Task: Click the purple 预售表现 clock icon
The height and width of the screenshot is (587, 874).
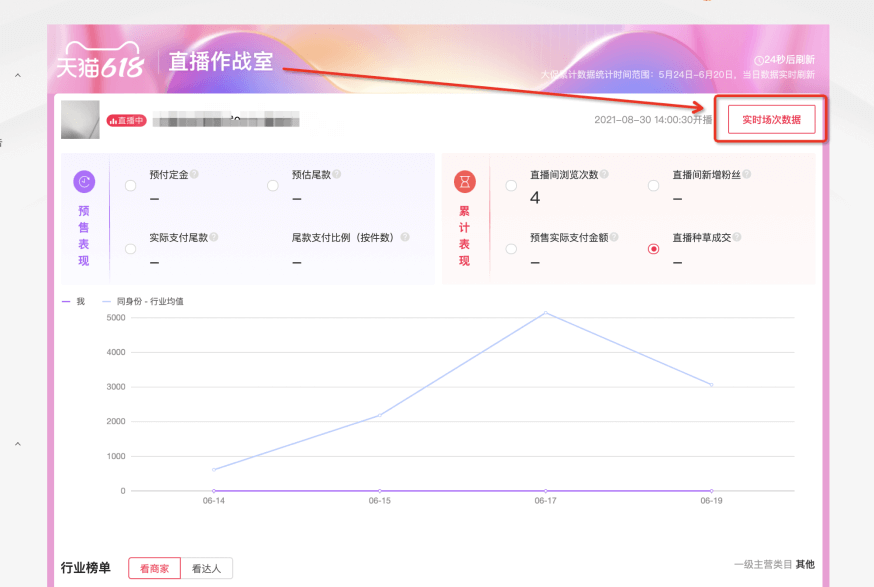Action: [84, 182]
